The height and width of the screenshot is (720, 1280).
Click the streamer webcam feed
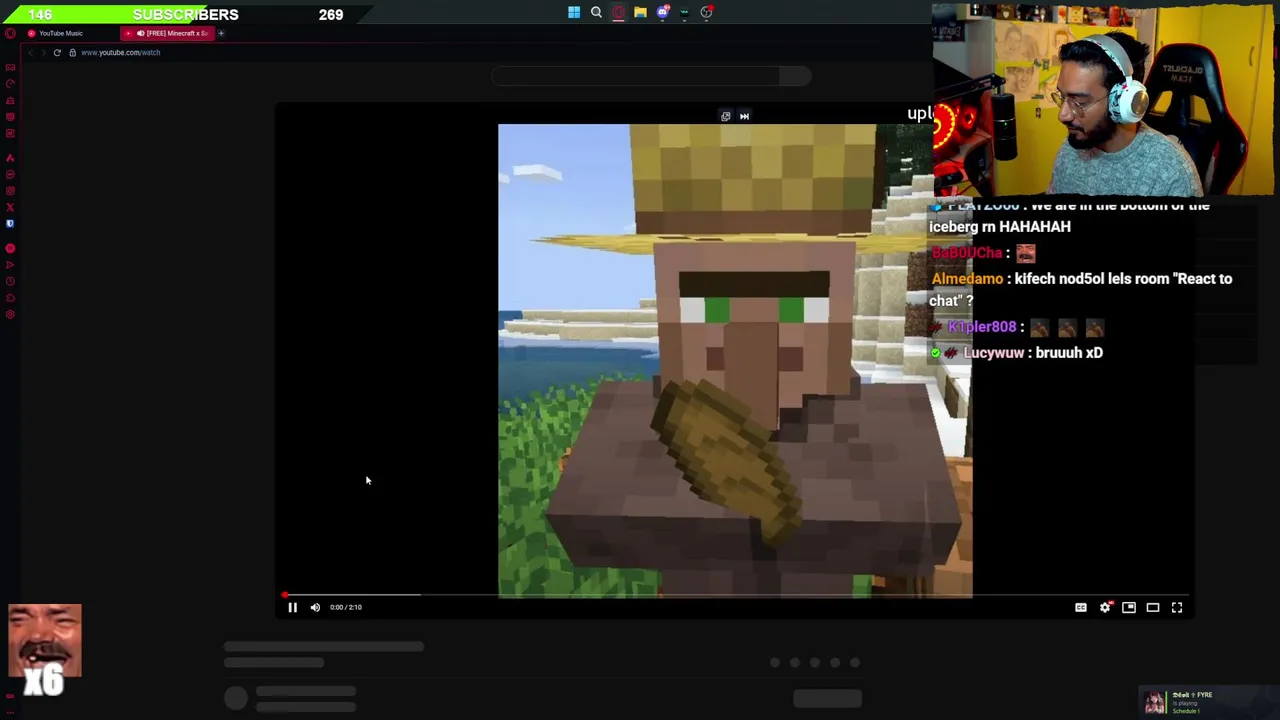1104,100
